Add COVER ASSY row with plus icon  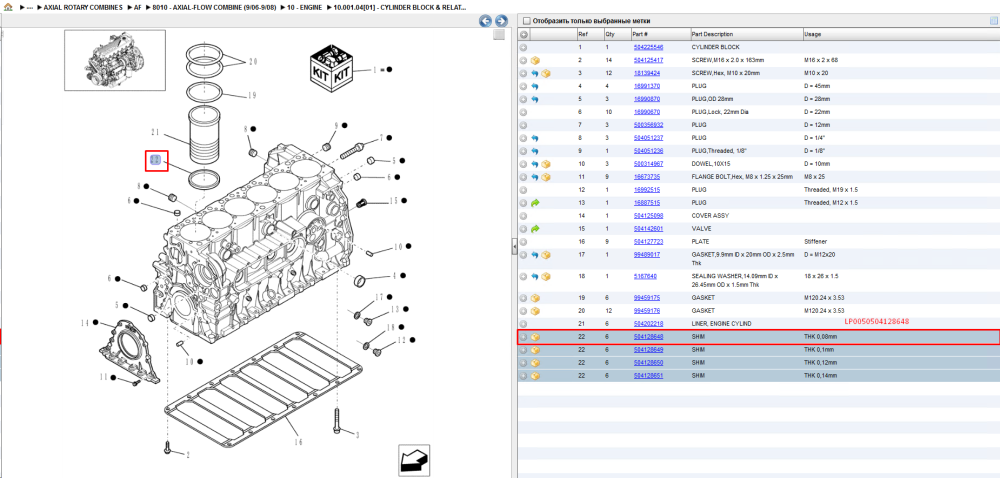[524, 215]
